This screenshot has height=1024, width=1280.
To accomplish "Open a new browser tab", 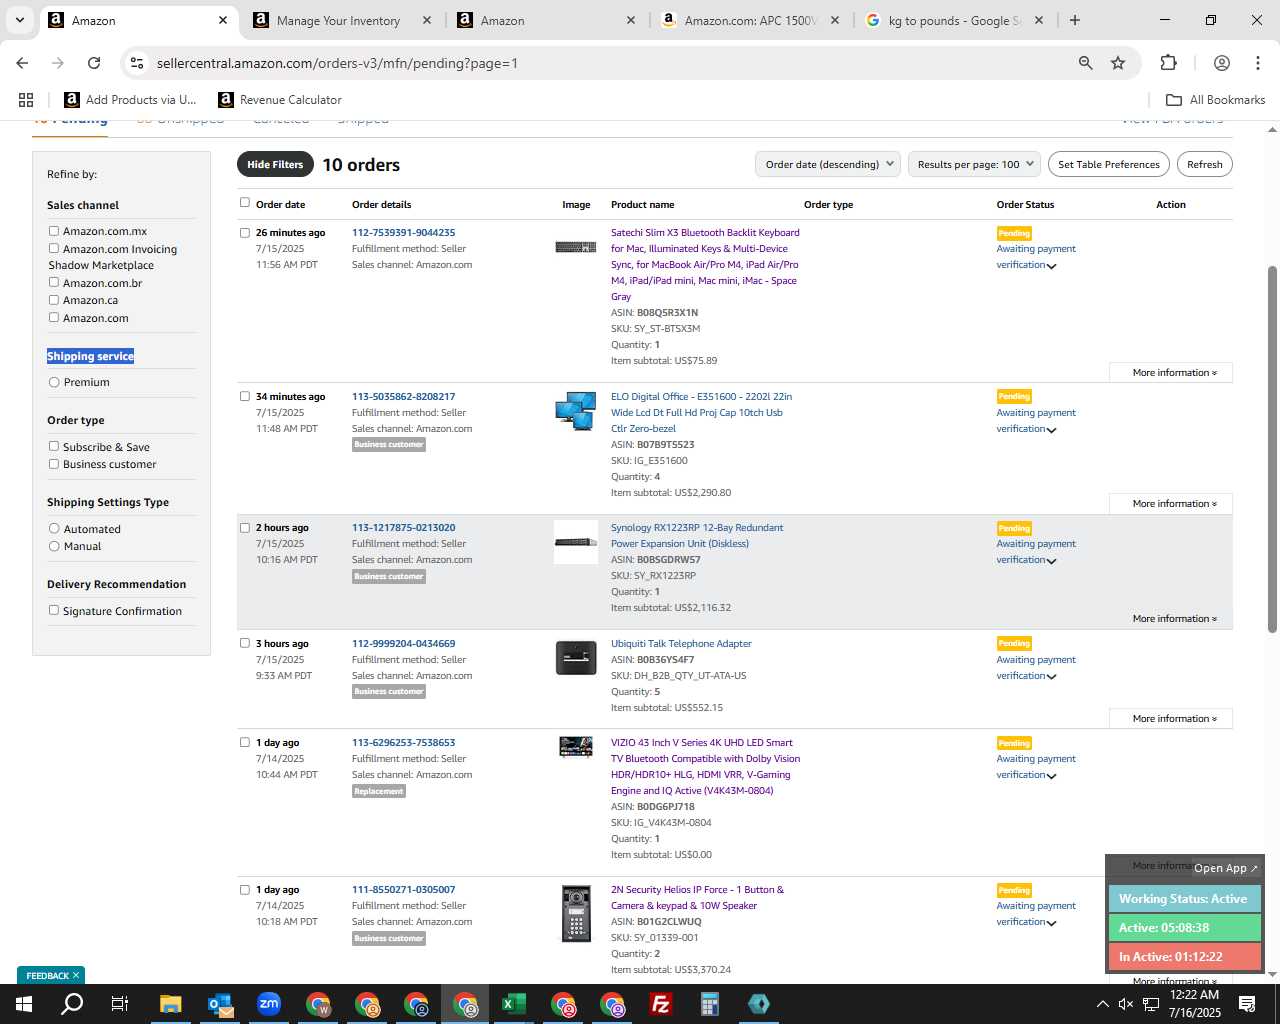I will tap(1075, 20).
